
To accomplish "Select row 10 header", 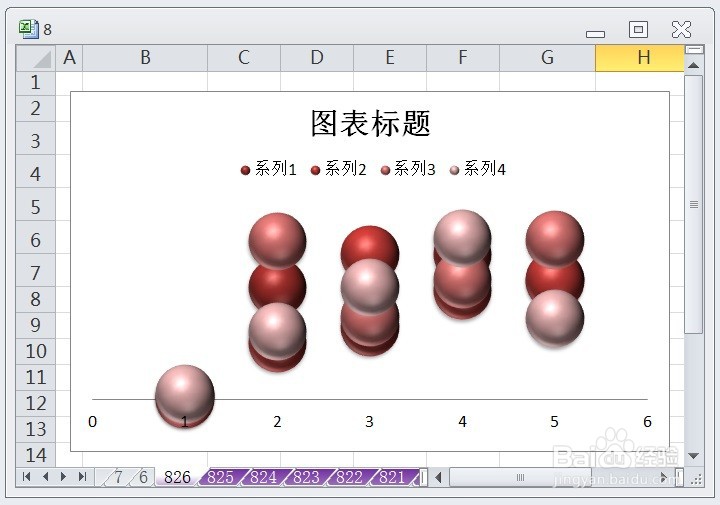I will 36,352.
